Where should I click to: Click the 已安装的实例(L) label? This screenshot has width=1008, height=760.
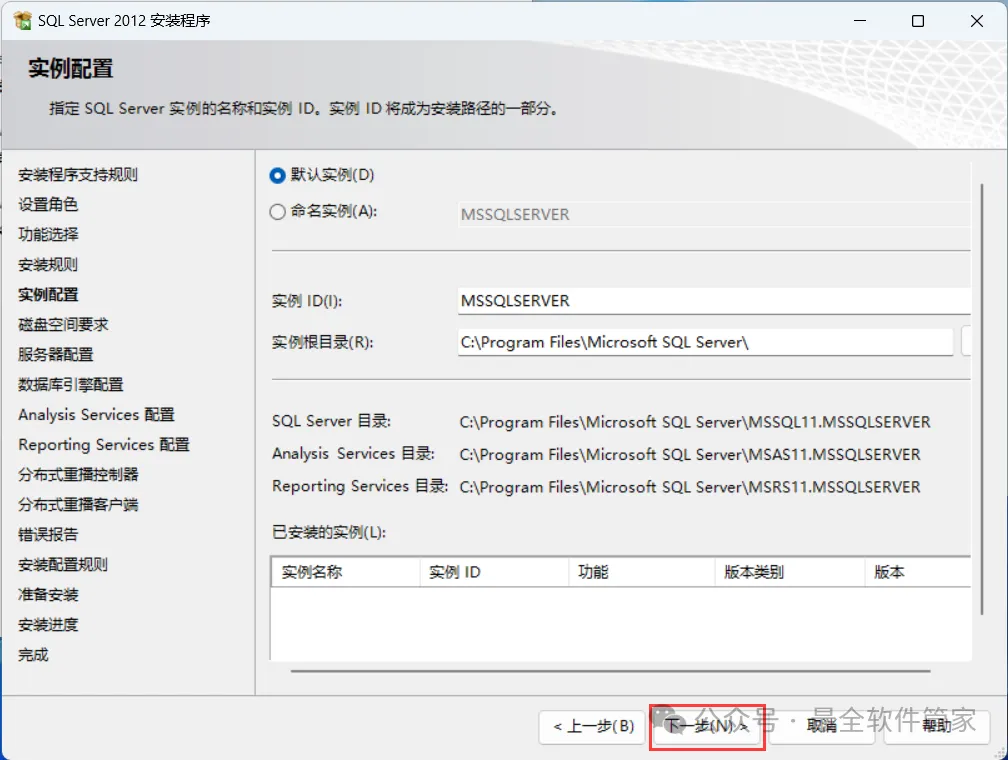pyautogui.click(x=328, y=532)
